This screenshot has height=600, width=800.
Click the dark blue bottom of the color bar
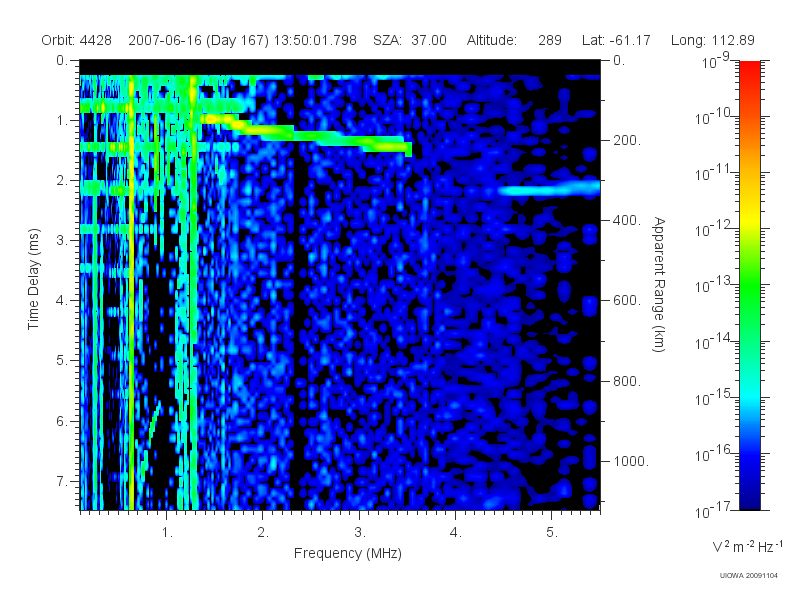pos(750,500)
